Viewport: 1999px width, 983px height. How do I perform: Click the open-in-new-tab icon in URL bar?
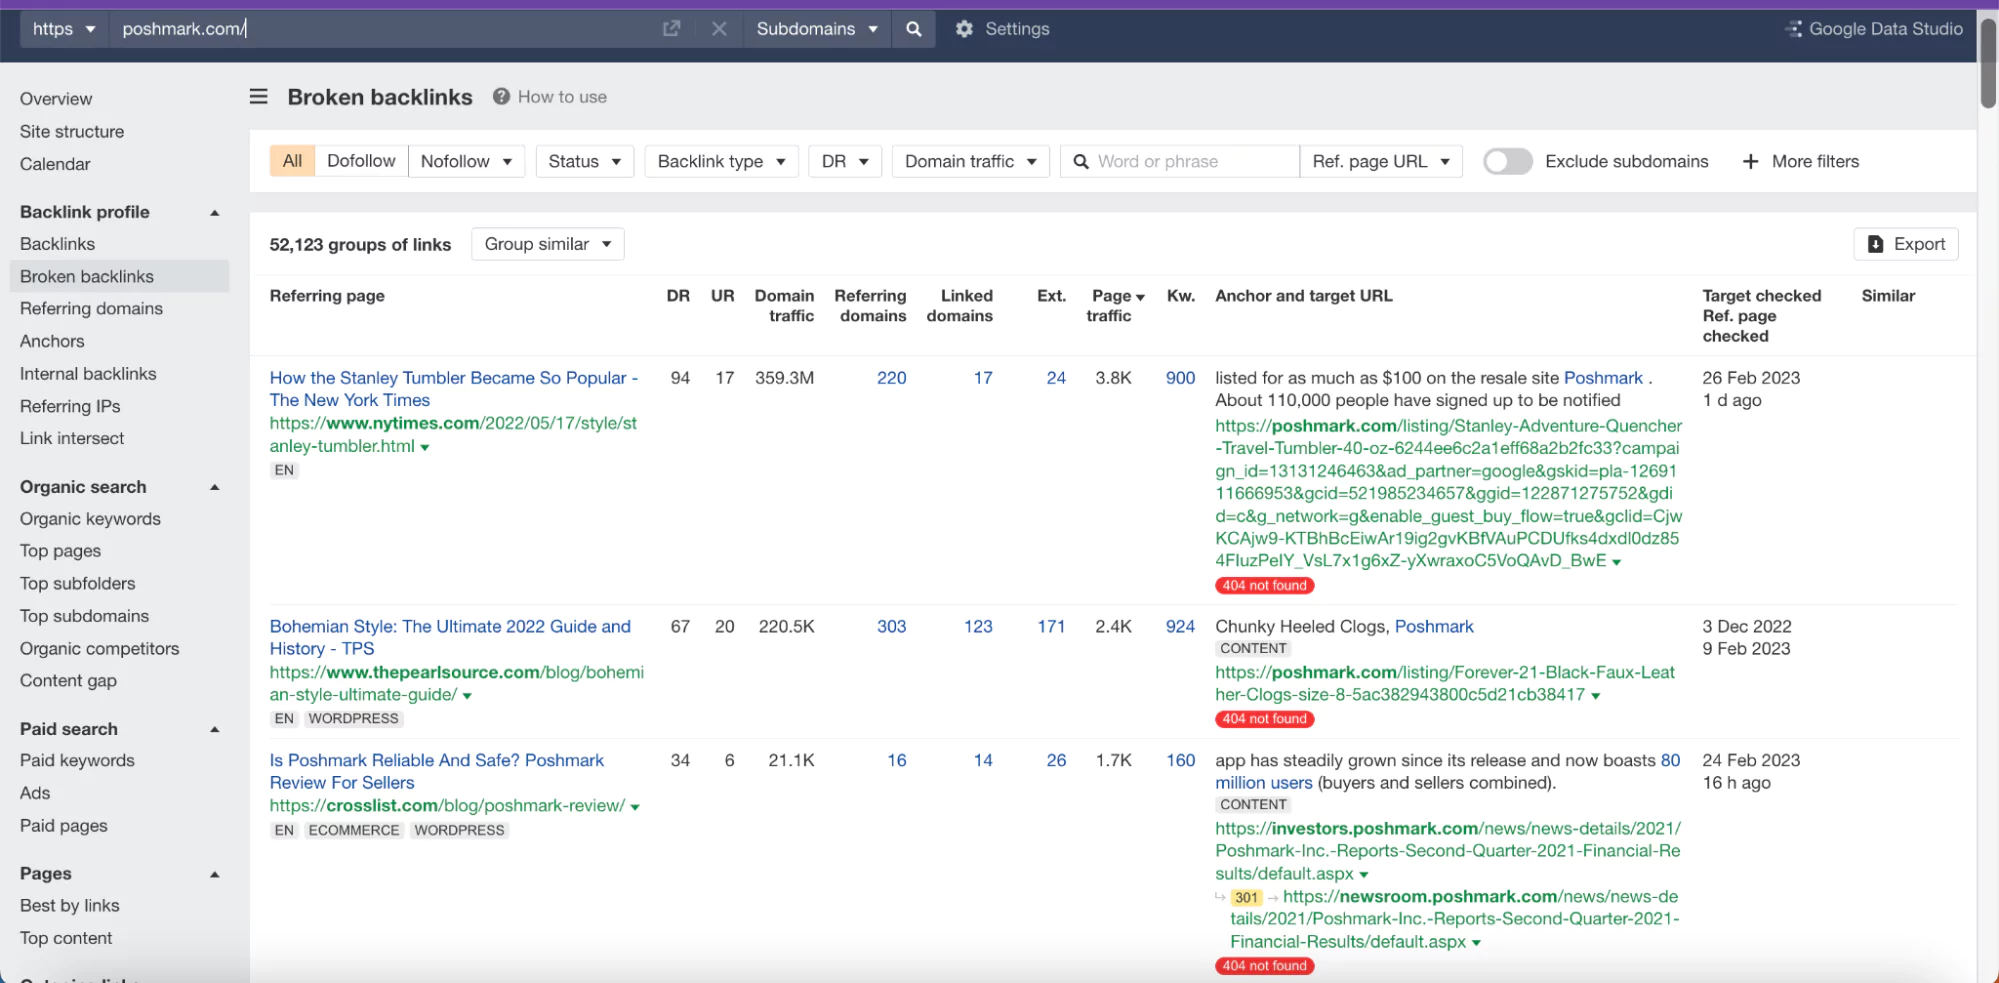671,29
